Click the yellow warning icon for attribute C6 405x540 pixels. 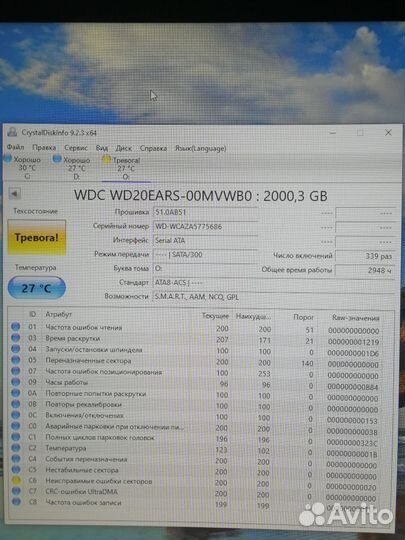pyautogui.click(x=16, y=480)
